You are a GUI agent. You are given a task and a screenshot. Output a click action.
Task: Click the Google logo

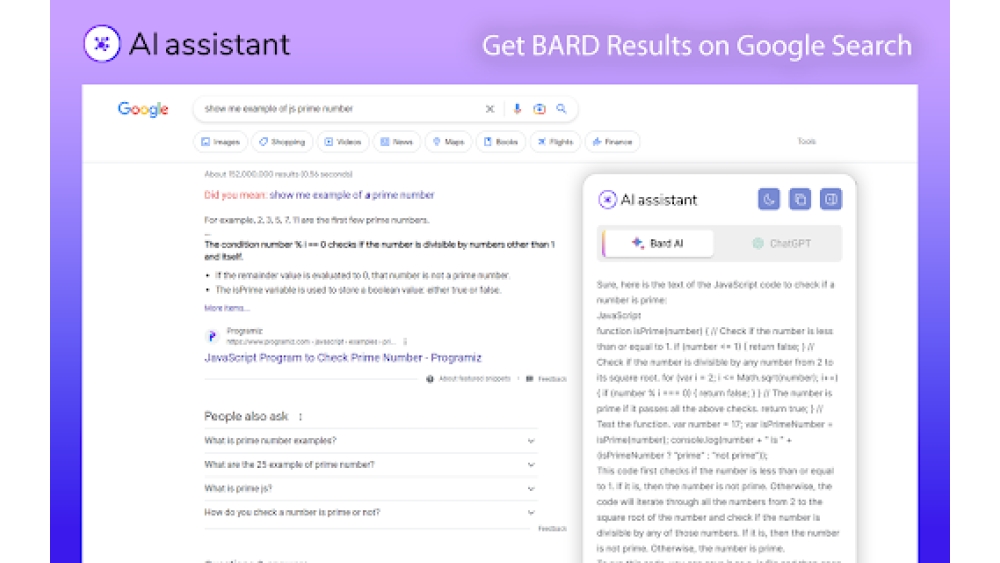point(143,109)
